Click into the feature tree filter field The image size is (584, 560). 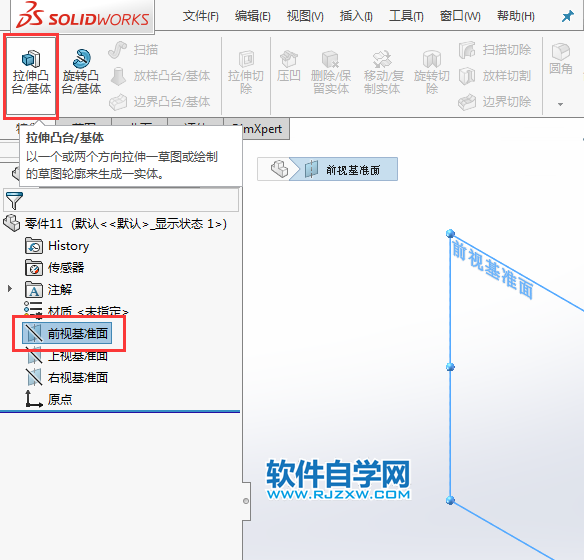click(121, 201)
